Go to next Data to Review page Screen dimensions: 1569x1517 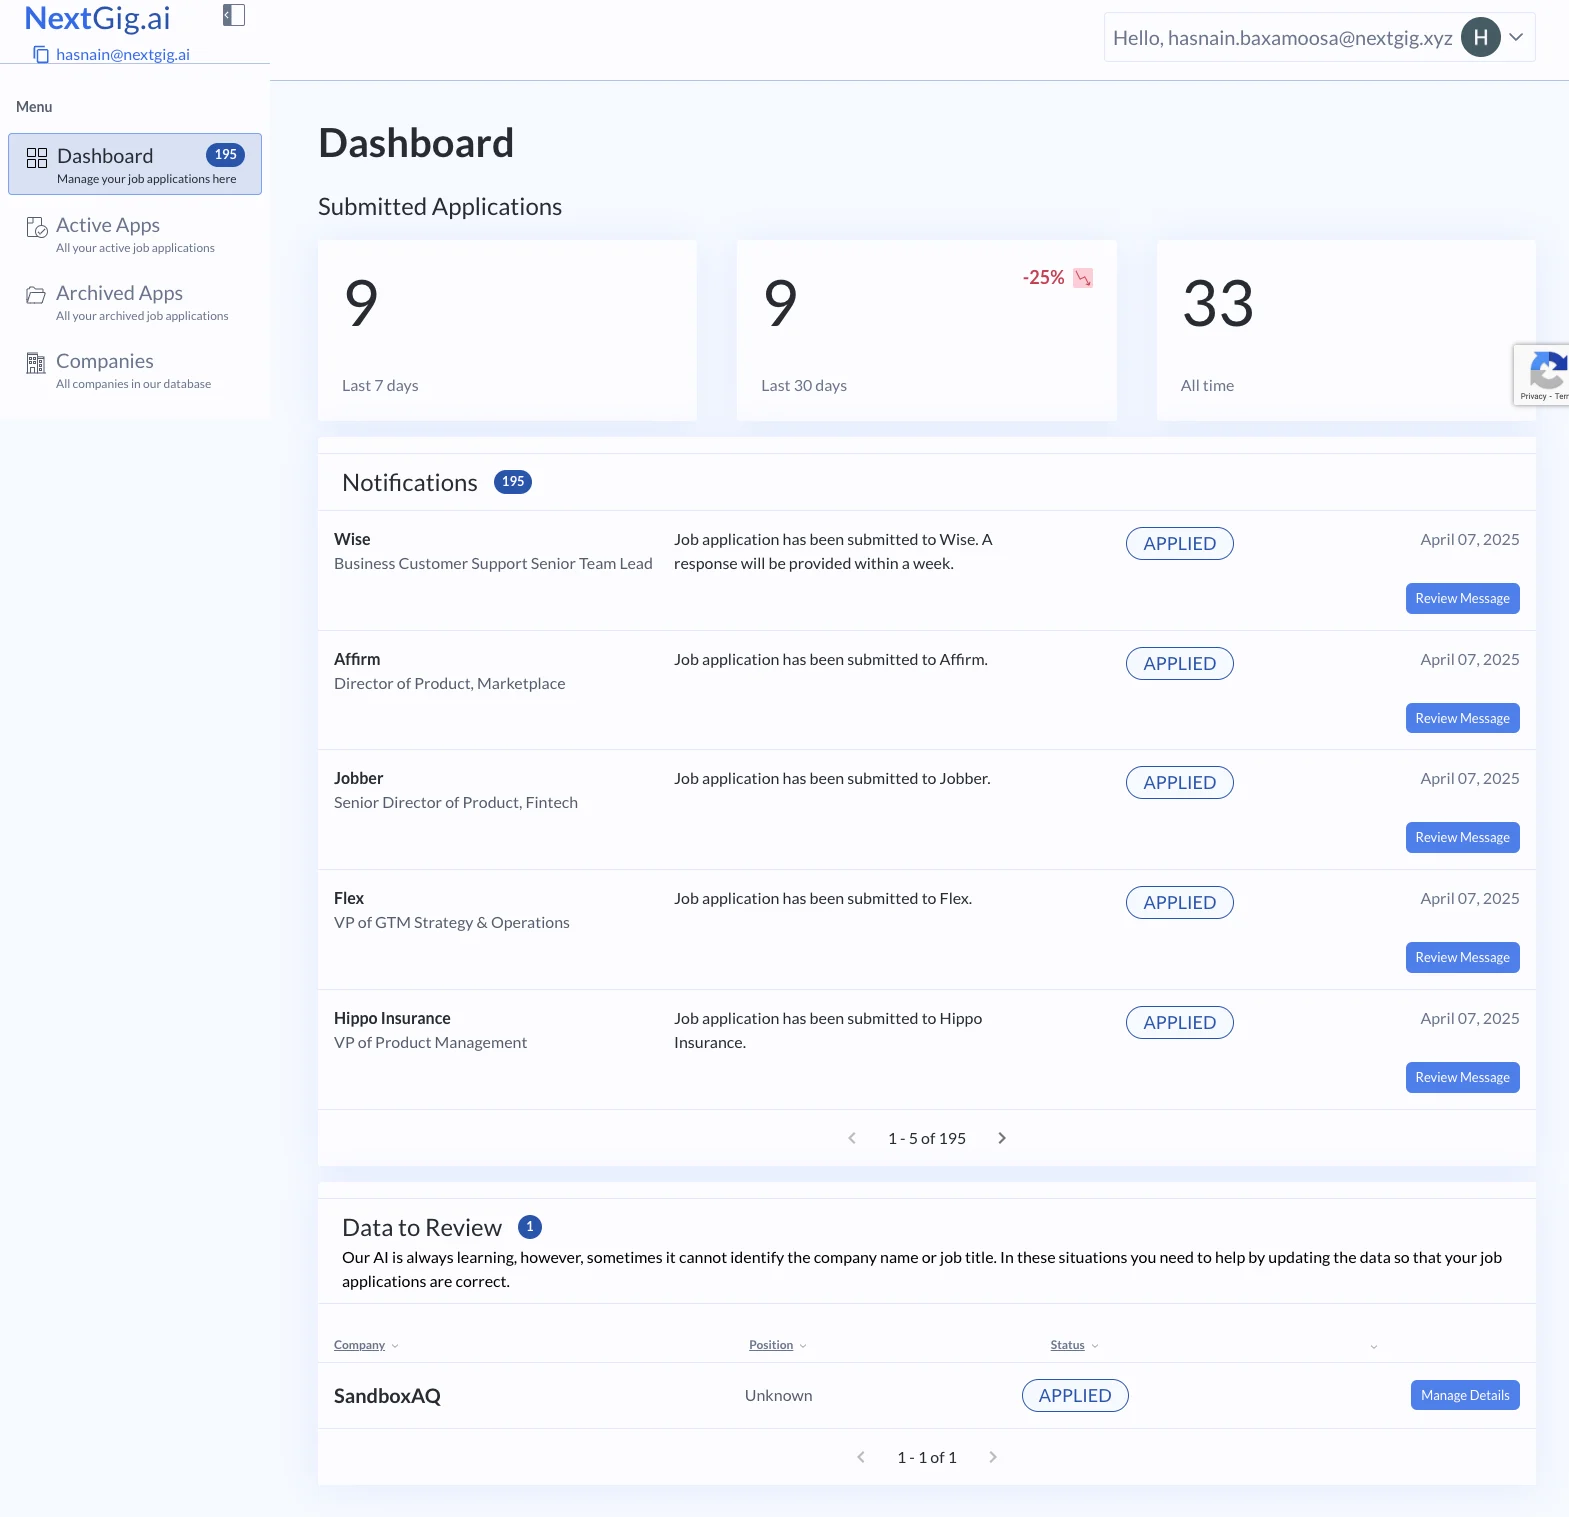(993, 1457)
